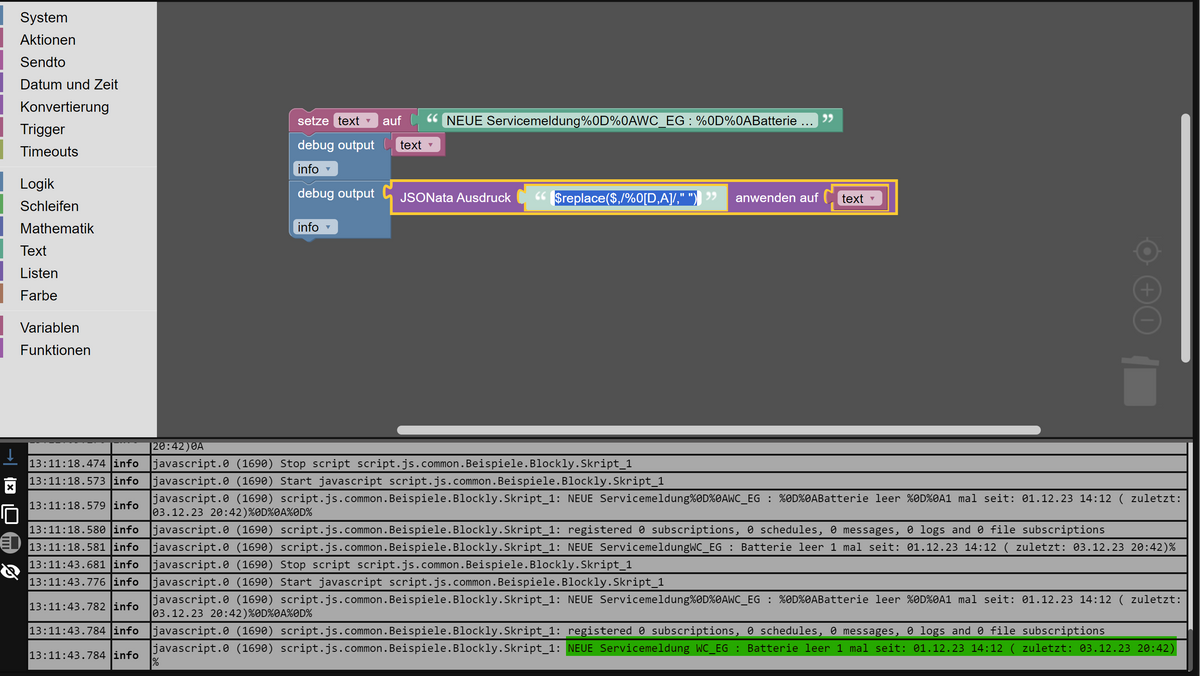Click the 13:11:18.580 timestamp cell
The height and width of the screenshot is (676, 1200).
coord(68,530)
